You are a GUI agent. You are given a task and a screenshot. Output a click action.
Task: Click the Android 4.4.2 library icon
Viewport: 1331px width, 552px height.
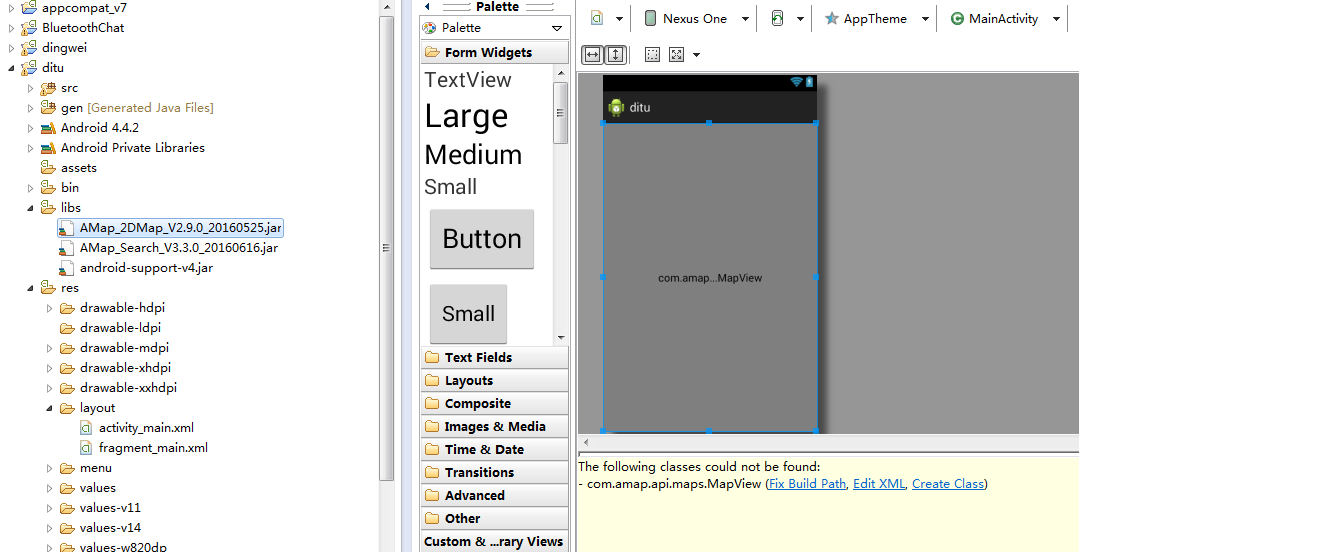48,128
